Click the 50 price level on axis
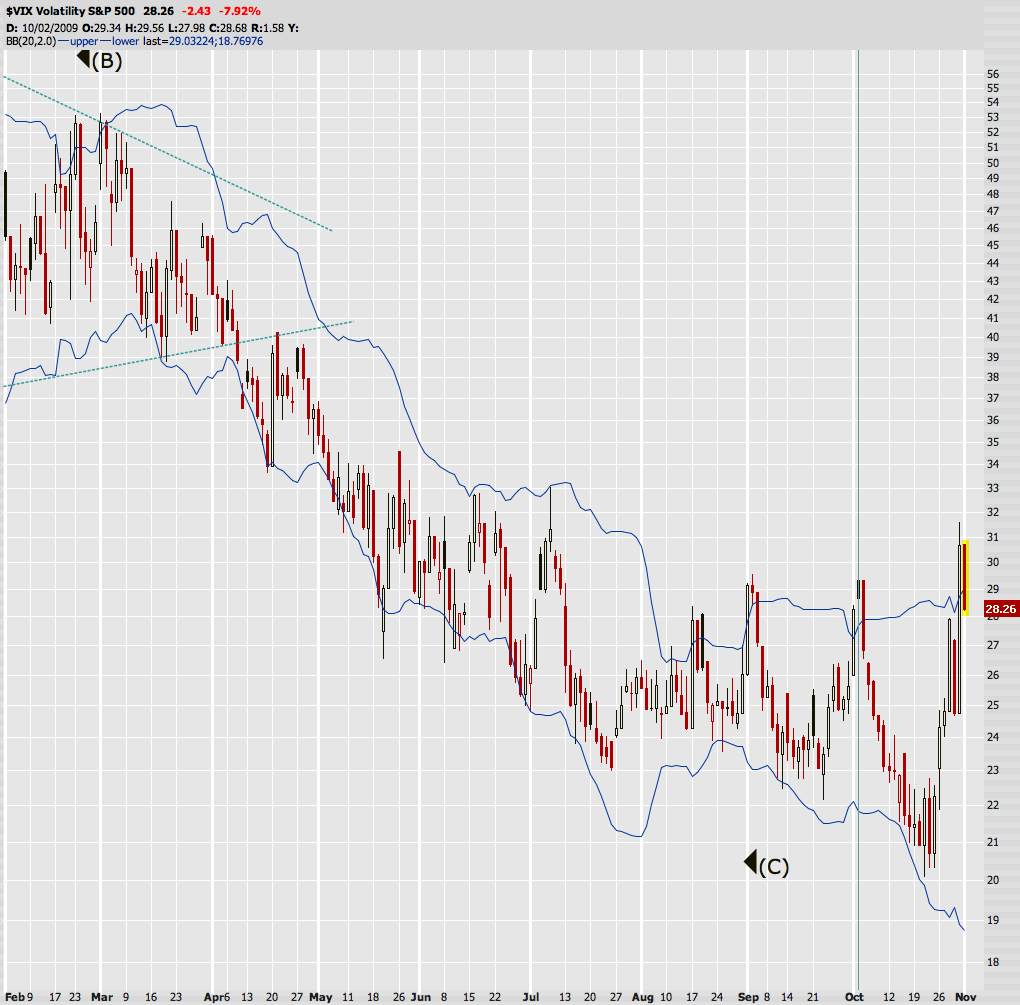The width and height of the screenshot is (1020, 1005). [993, 163]
